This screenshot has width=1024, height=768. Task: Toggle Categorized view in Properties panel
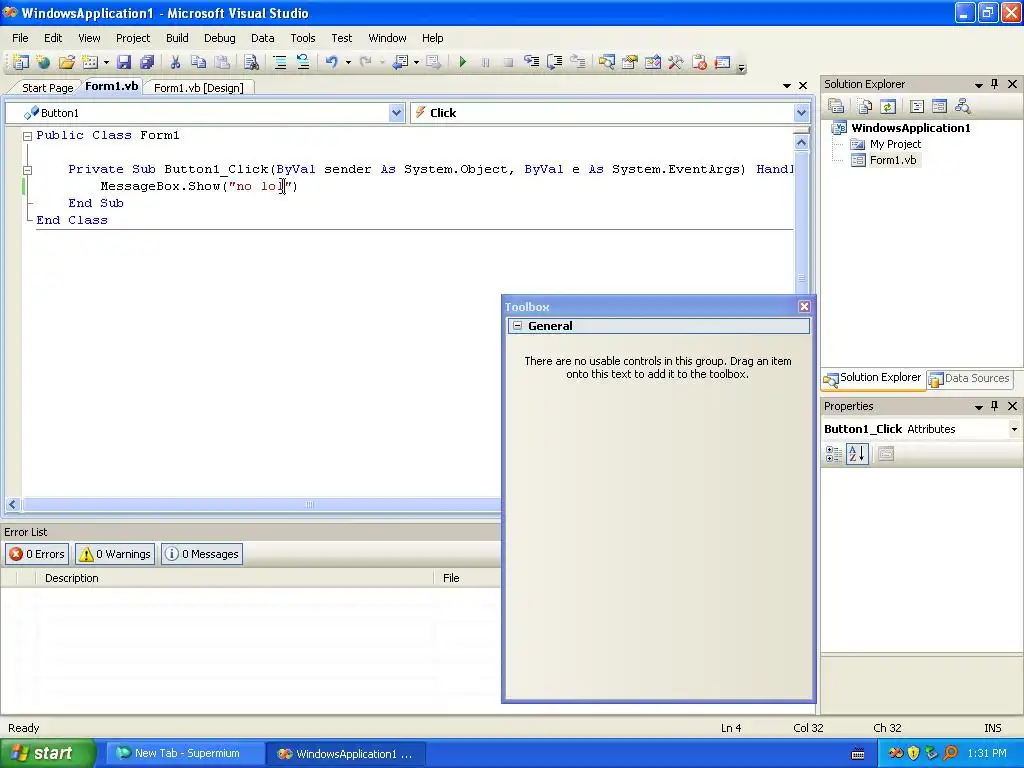(x=834, y=454)
